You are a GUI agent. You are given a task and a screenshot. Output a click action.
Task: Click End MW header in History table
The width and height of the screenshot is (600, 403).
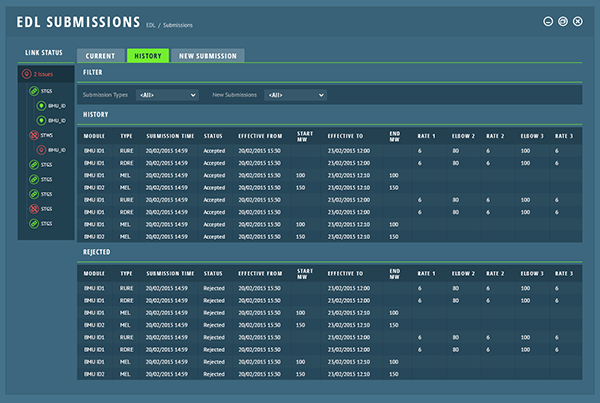[395, 136]
